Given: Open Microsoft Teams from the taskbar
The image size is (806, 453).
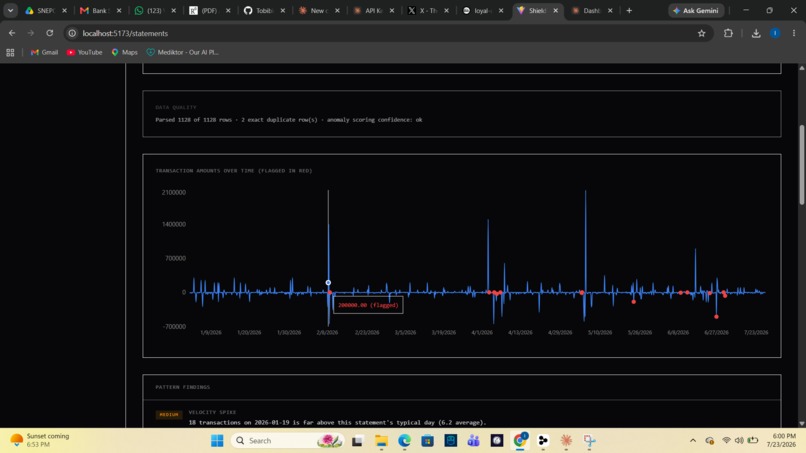Looking at the screenshot, I should (x=473, y=441).
